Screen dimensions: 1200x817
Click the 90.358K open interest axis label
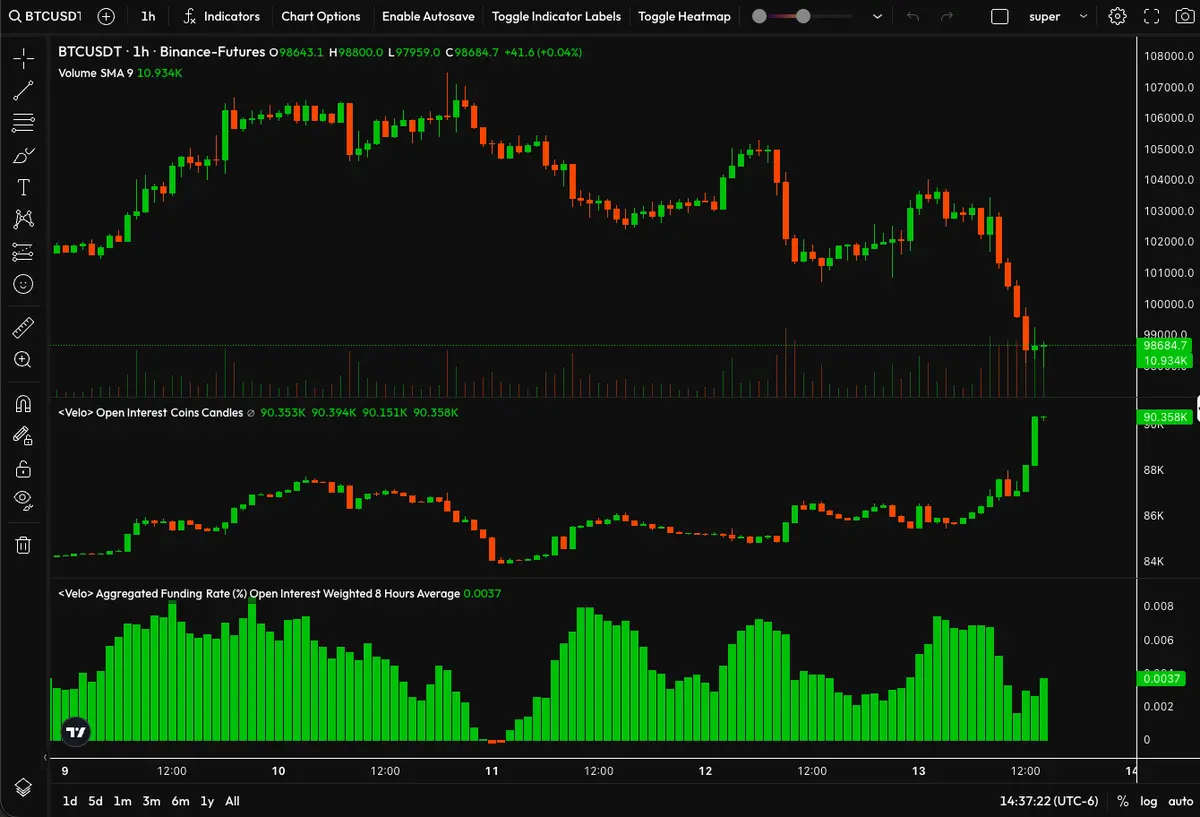pos(1165,417)
